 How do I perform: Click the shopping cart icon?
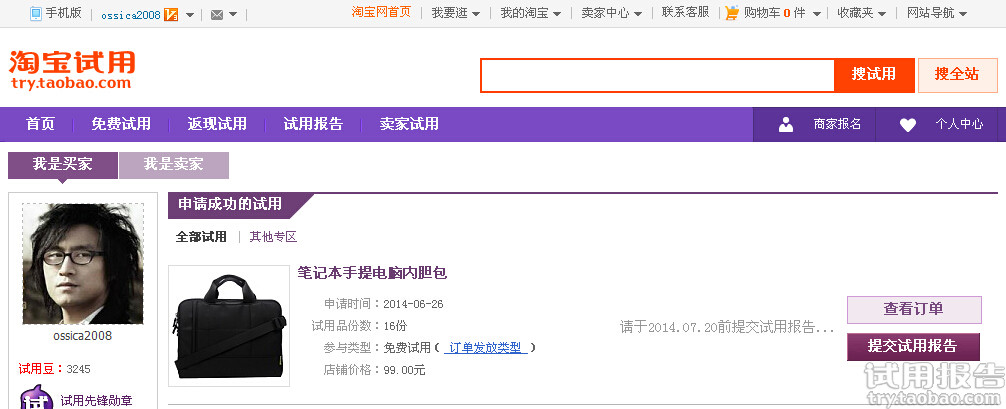[732, 13]
